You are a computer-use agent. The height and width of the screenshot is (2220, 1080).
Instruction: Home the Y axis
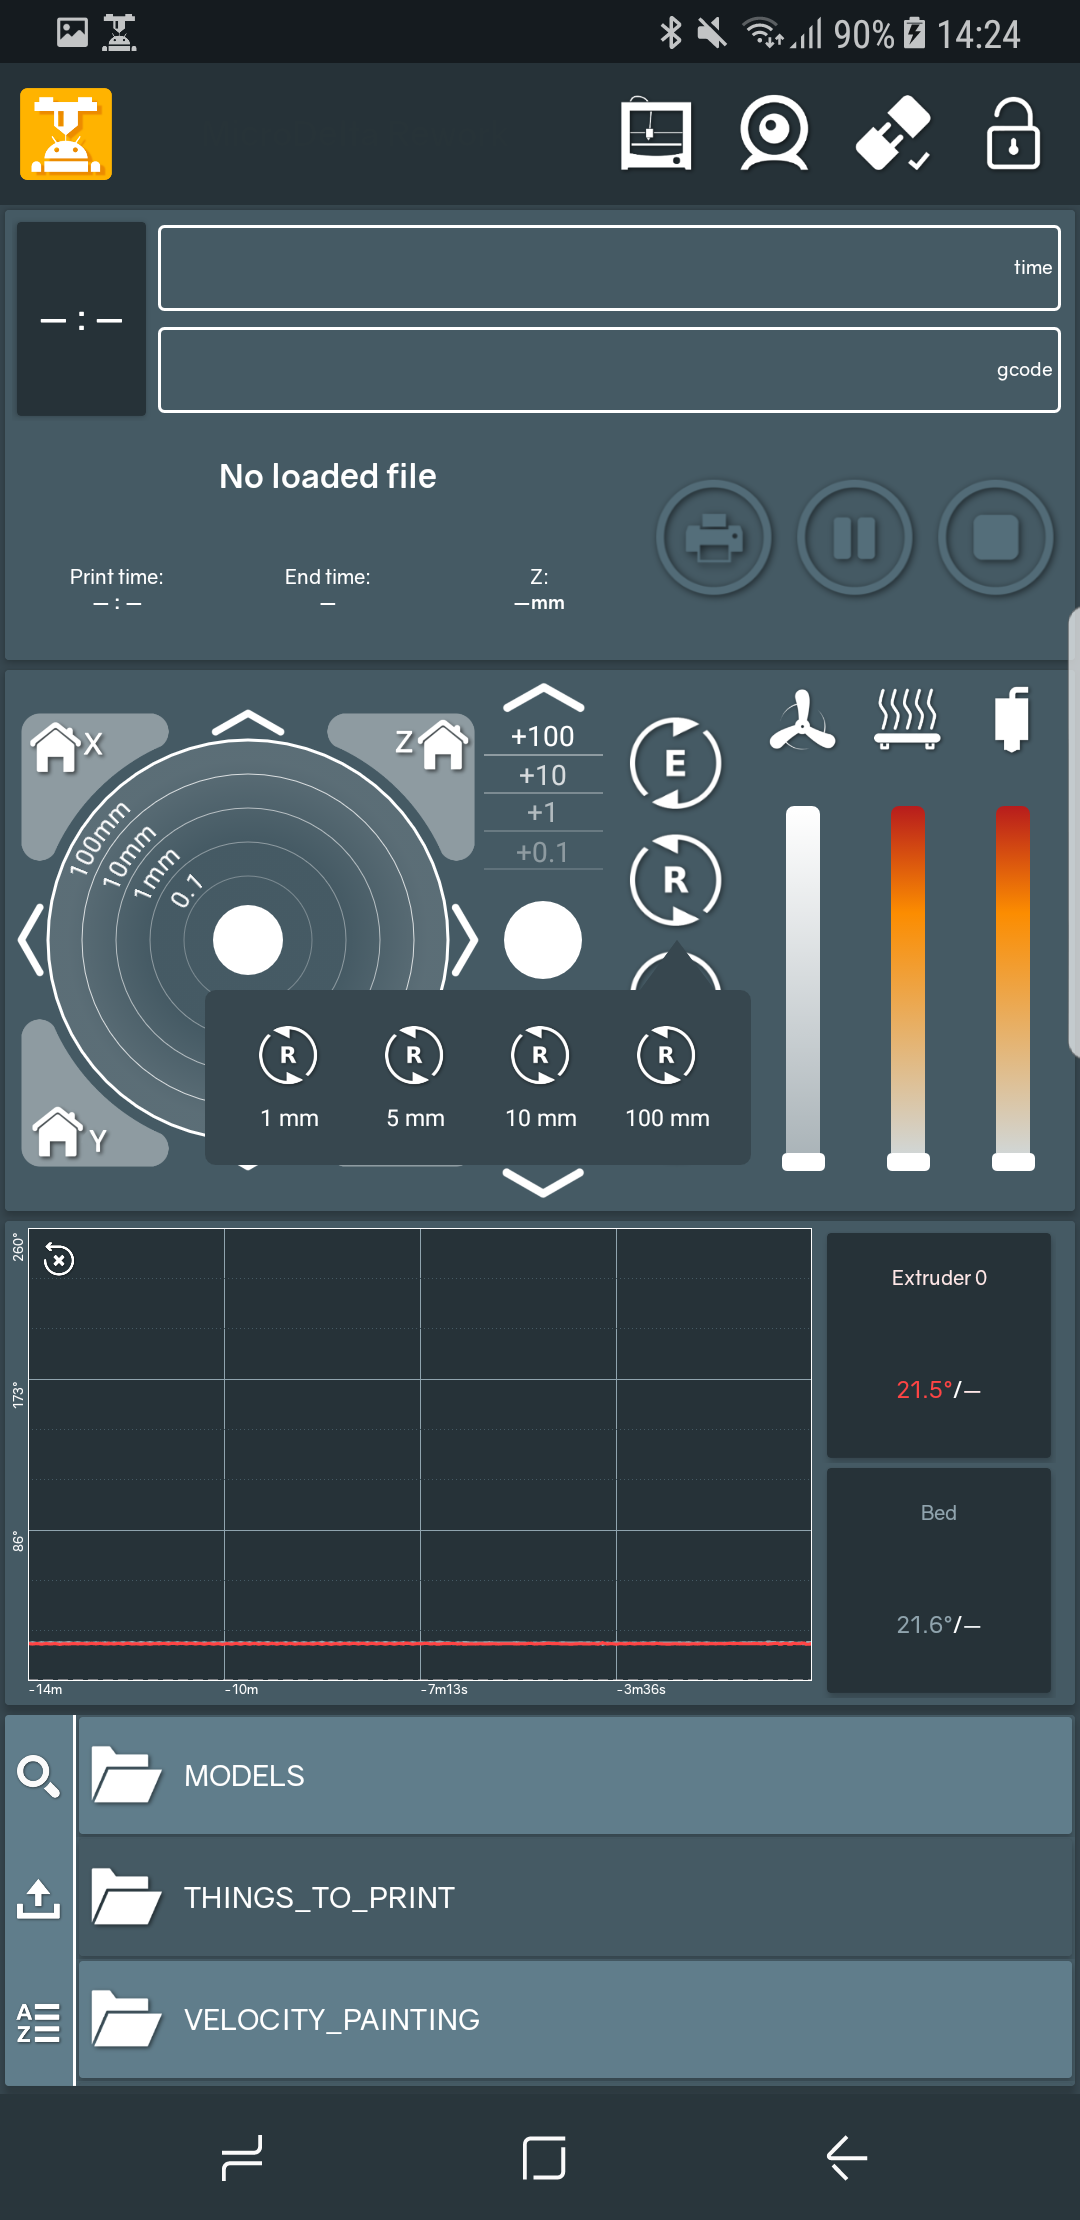tap(68, 1134)
